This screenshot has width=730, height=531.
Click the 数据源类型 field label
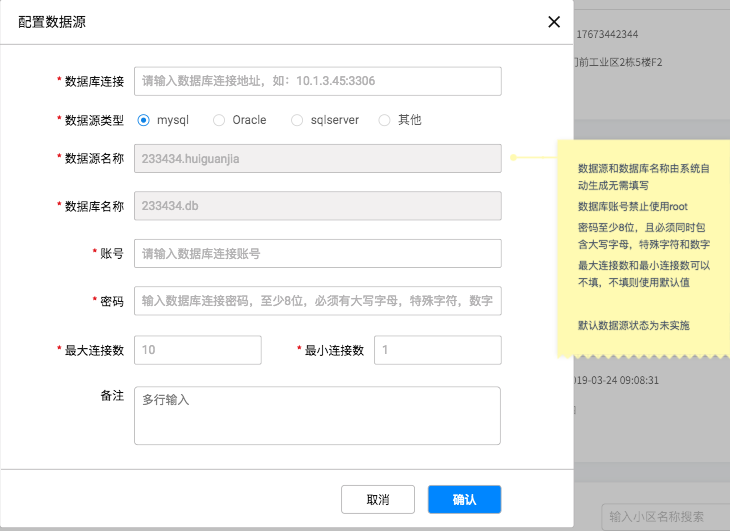pos(94,120)
